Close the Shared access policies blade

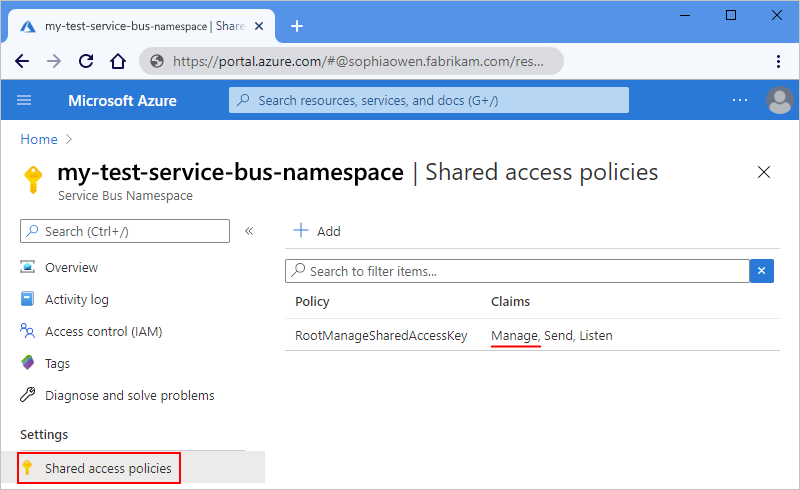(764, 172)
